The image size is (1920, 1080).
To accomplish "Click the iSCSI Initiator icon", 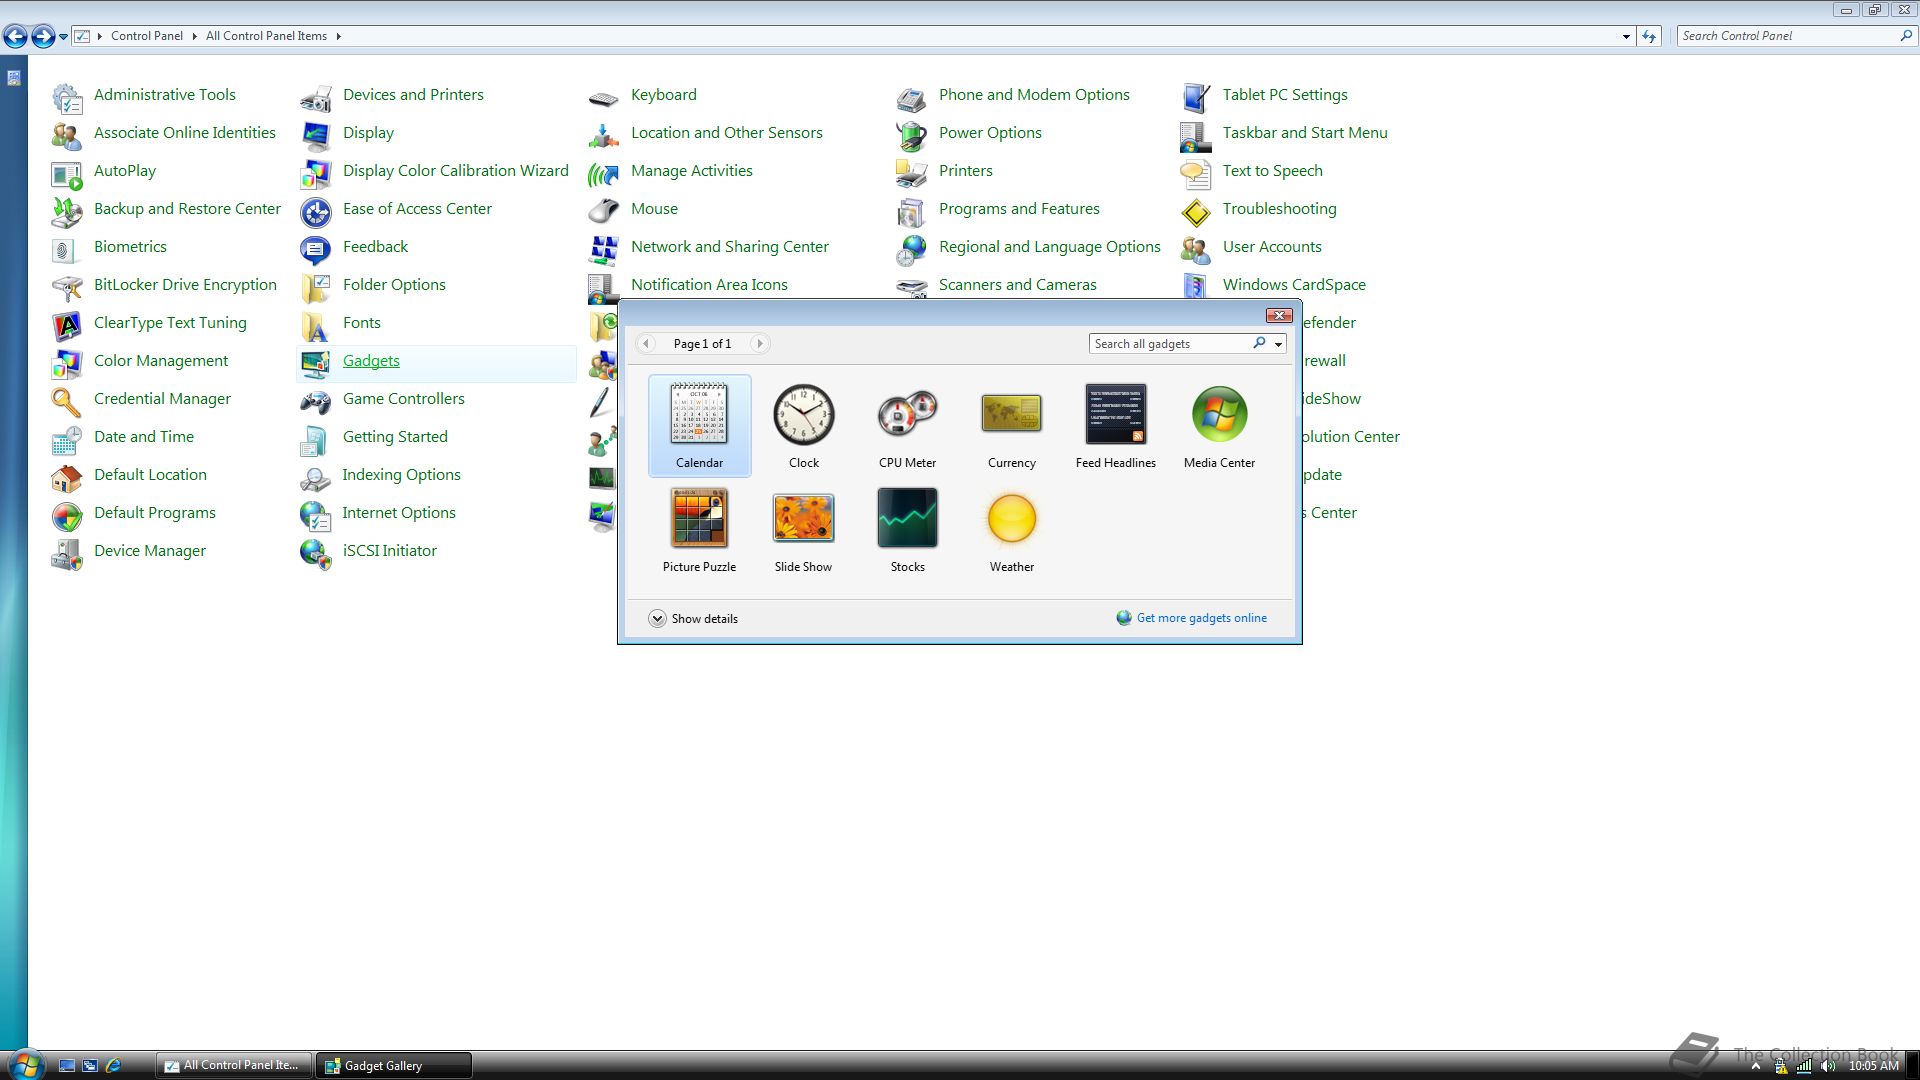I will coord(316,553).
